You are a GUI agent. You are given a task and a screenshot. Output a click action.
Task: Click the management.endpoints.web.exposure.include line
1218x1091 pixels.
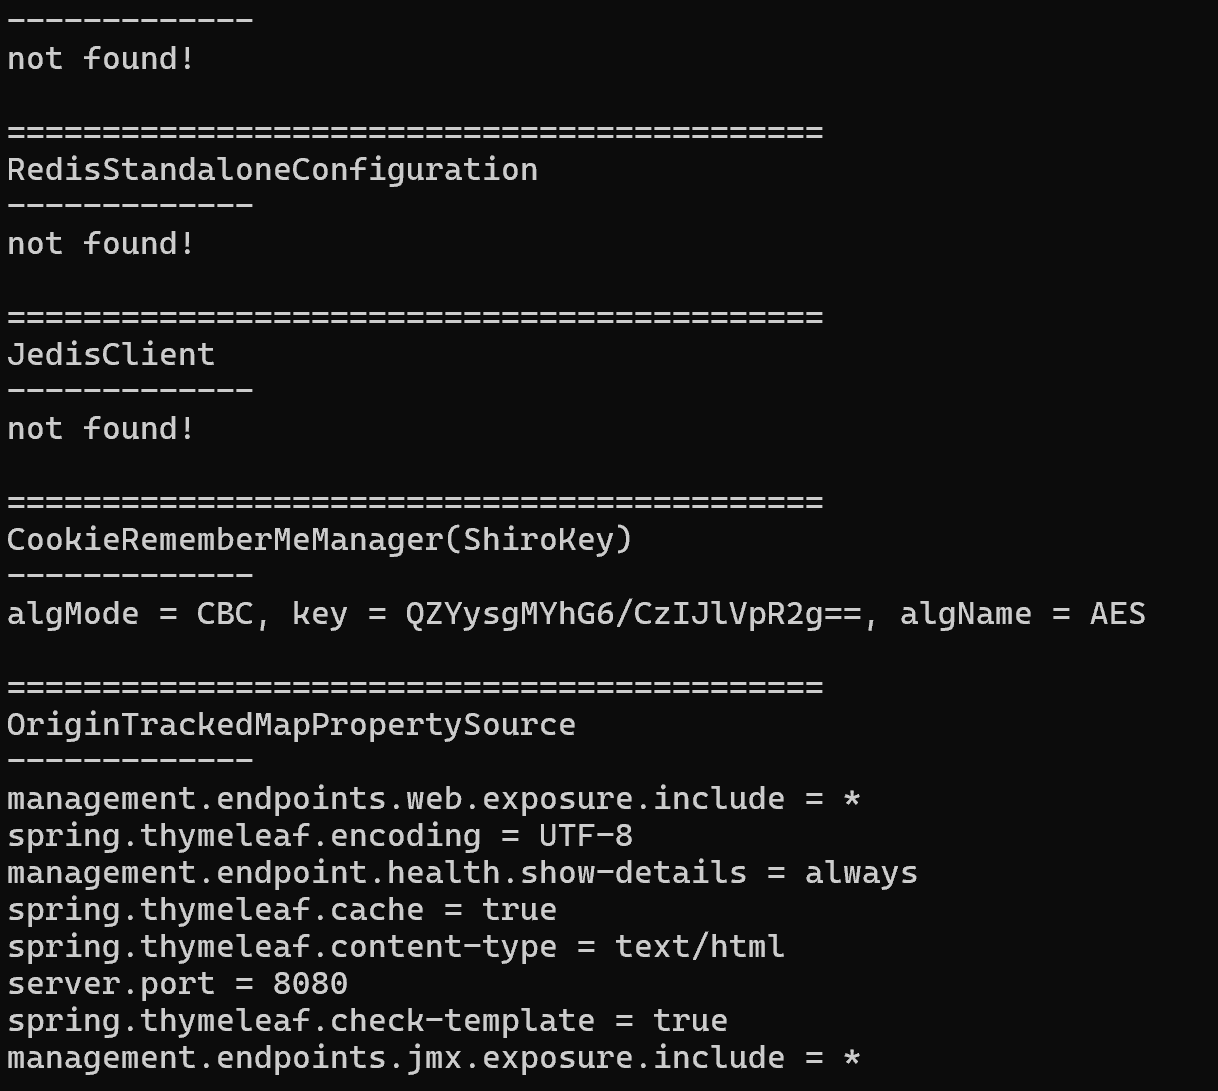(434, 798)
